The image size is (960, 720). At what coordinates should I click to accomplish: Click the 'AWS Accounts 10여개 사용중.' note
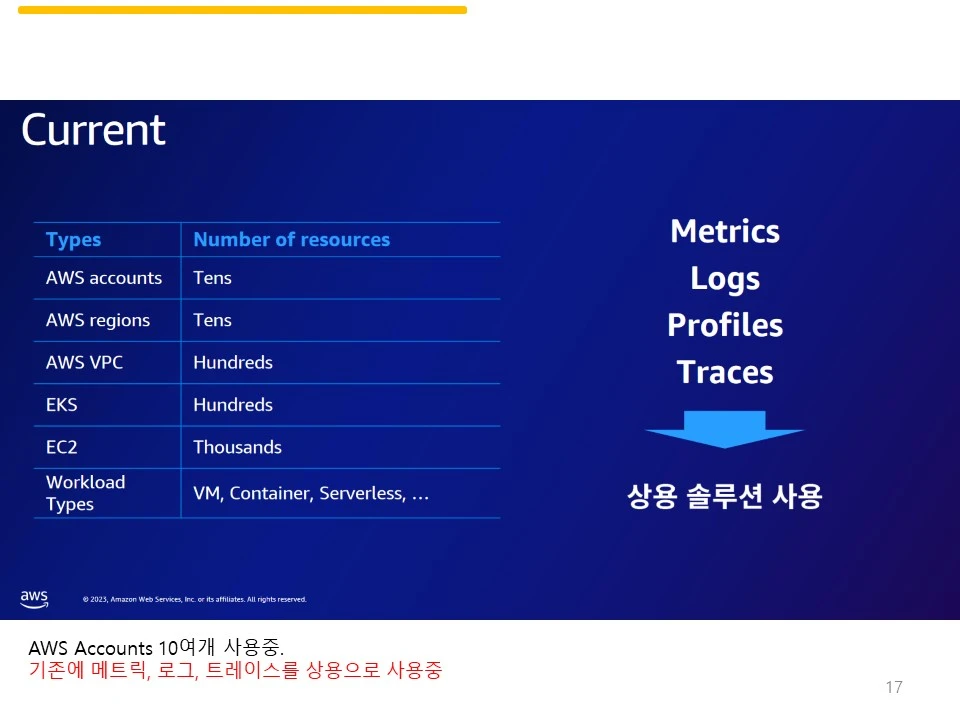[156, 647]
